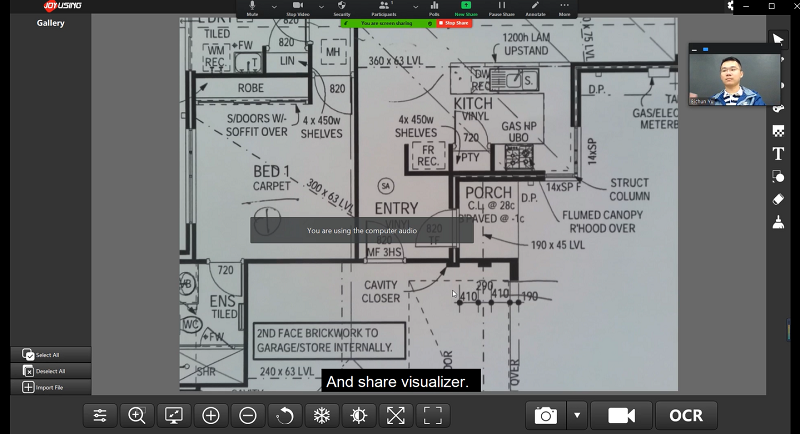Zoom in with the plus circle icon
800x434 pixels.
(x=211, y=415)
